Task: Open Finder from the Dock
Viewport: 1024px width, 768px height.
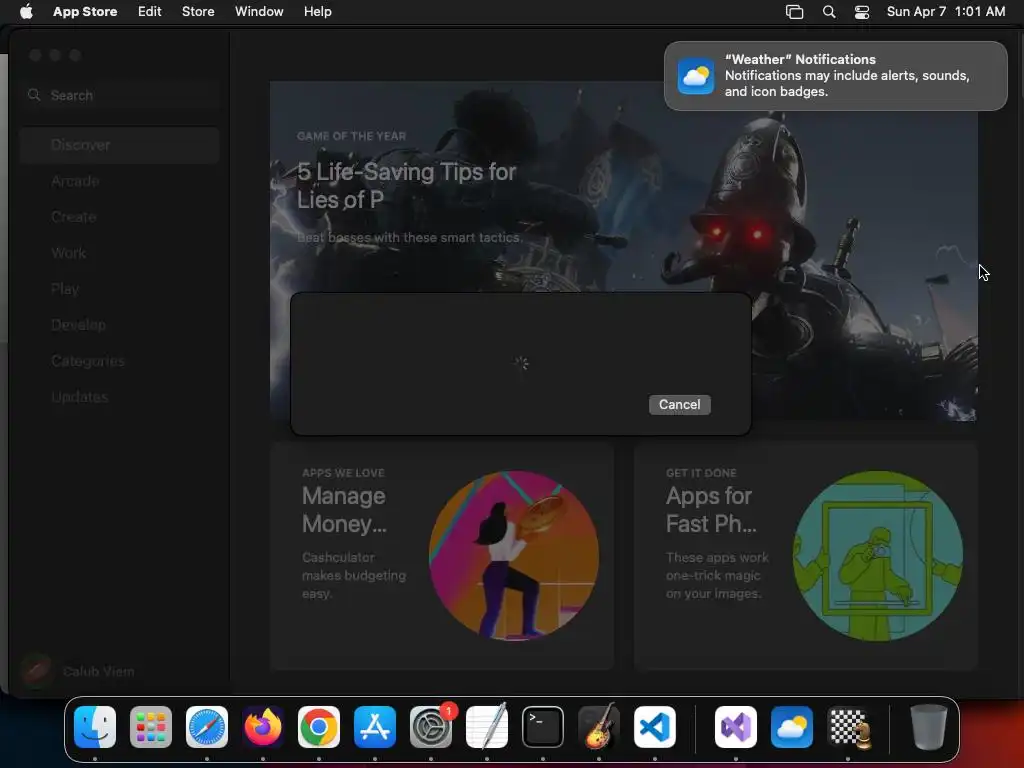Action: pyautogui.click(x=95, y=727)
